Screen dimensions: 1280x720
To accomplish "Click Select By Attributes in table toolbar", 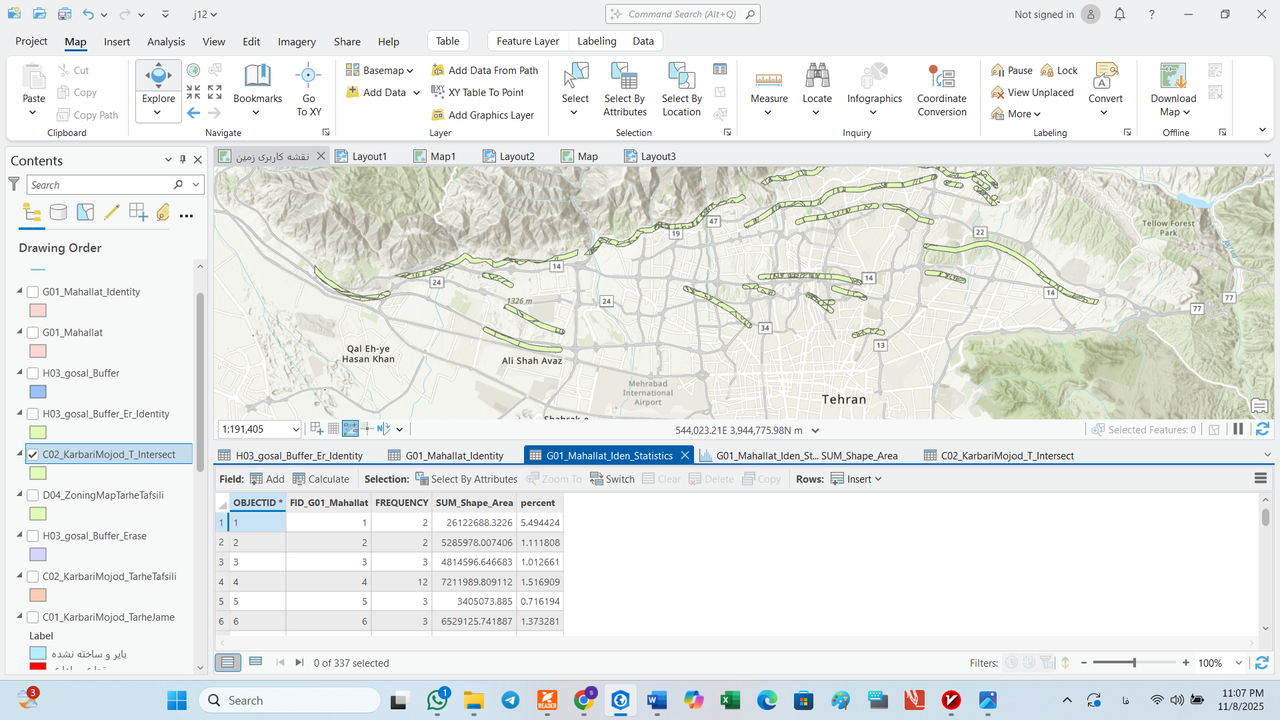I will point(466,479).
